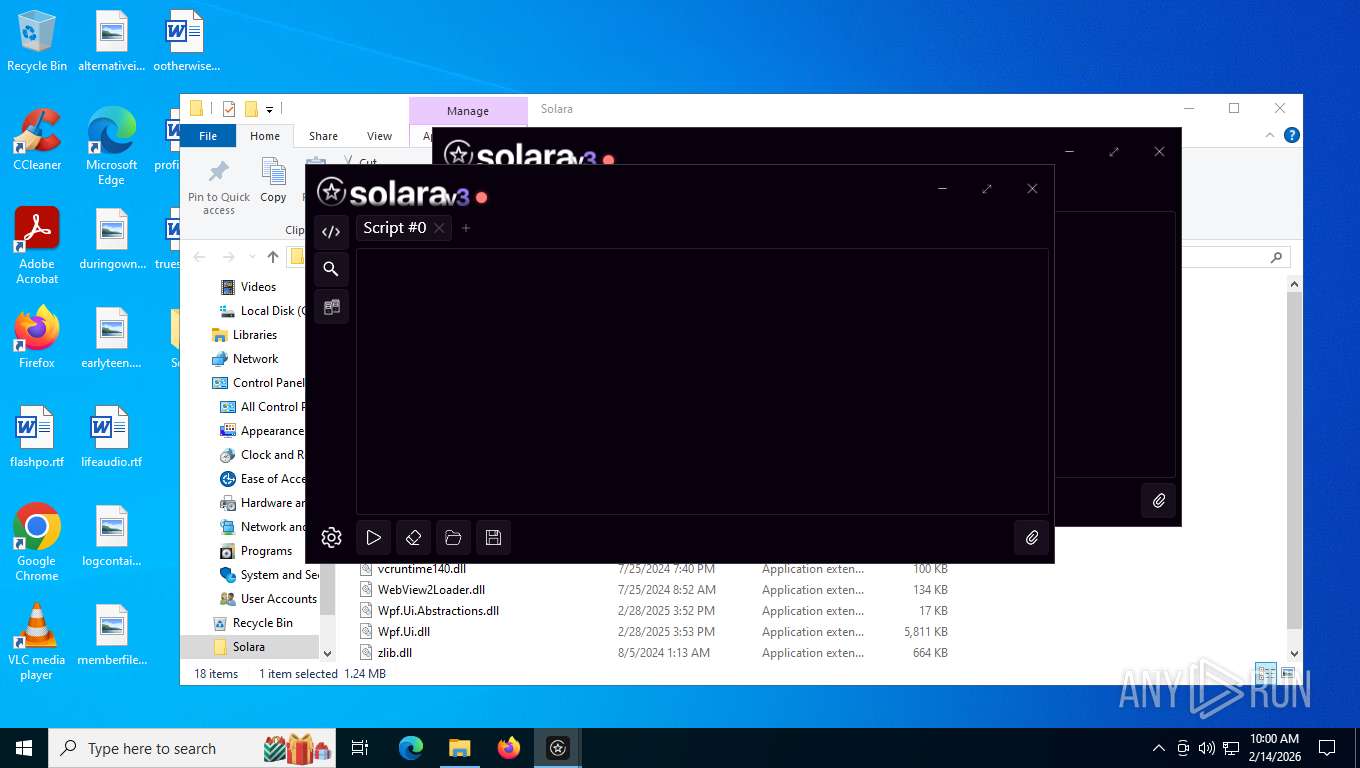This screenshot has width=1360, height=768.
Task: Select the Script #0 tab
Action: click(395, 228)
